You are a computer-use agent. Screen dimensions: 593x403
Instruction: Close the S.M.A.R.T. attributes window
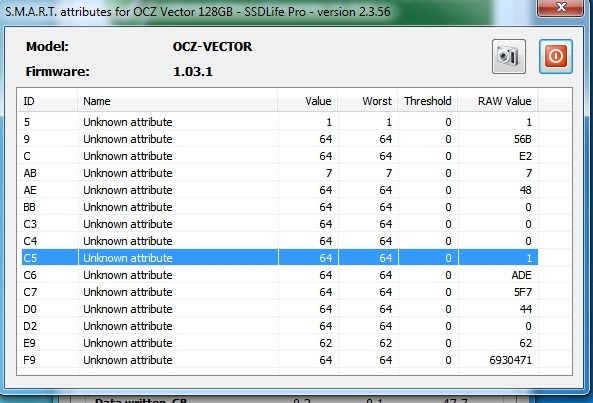point(560,8)
